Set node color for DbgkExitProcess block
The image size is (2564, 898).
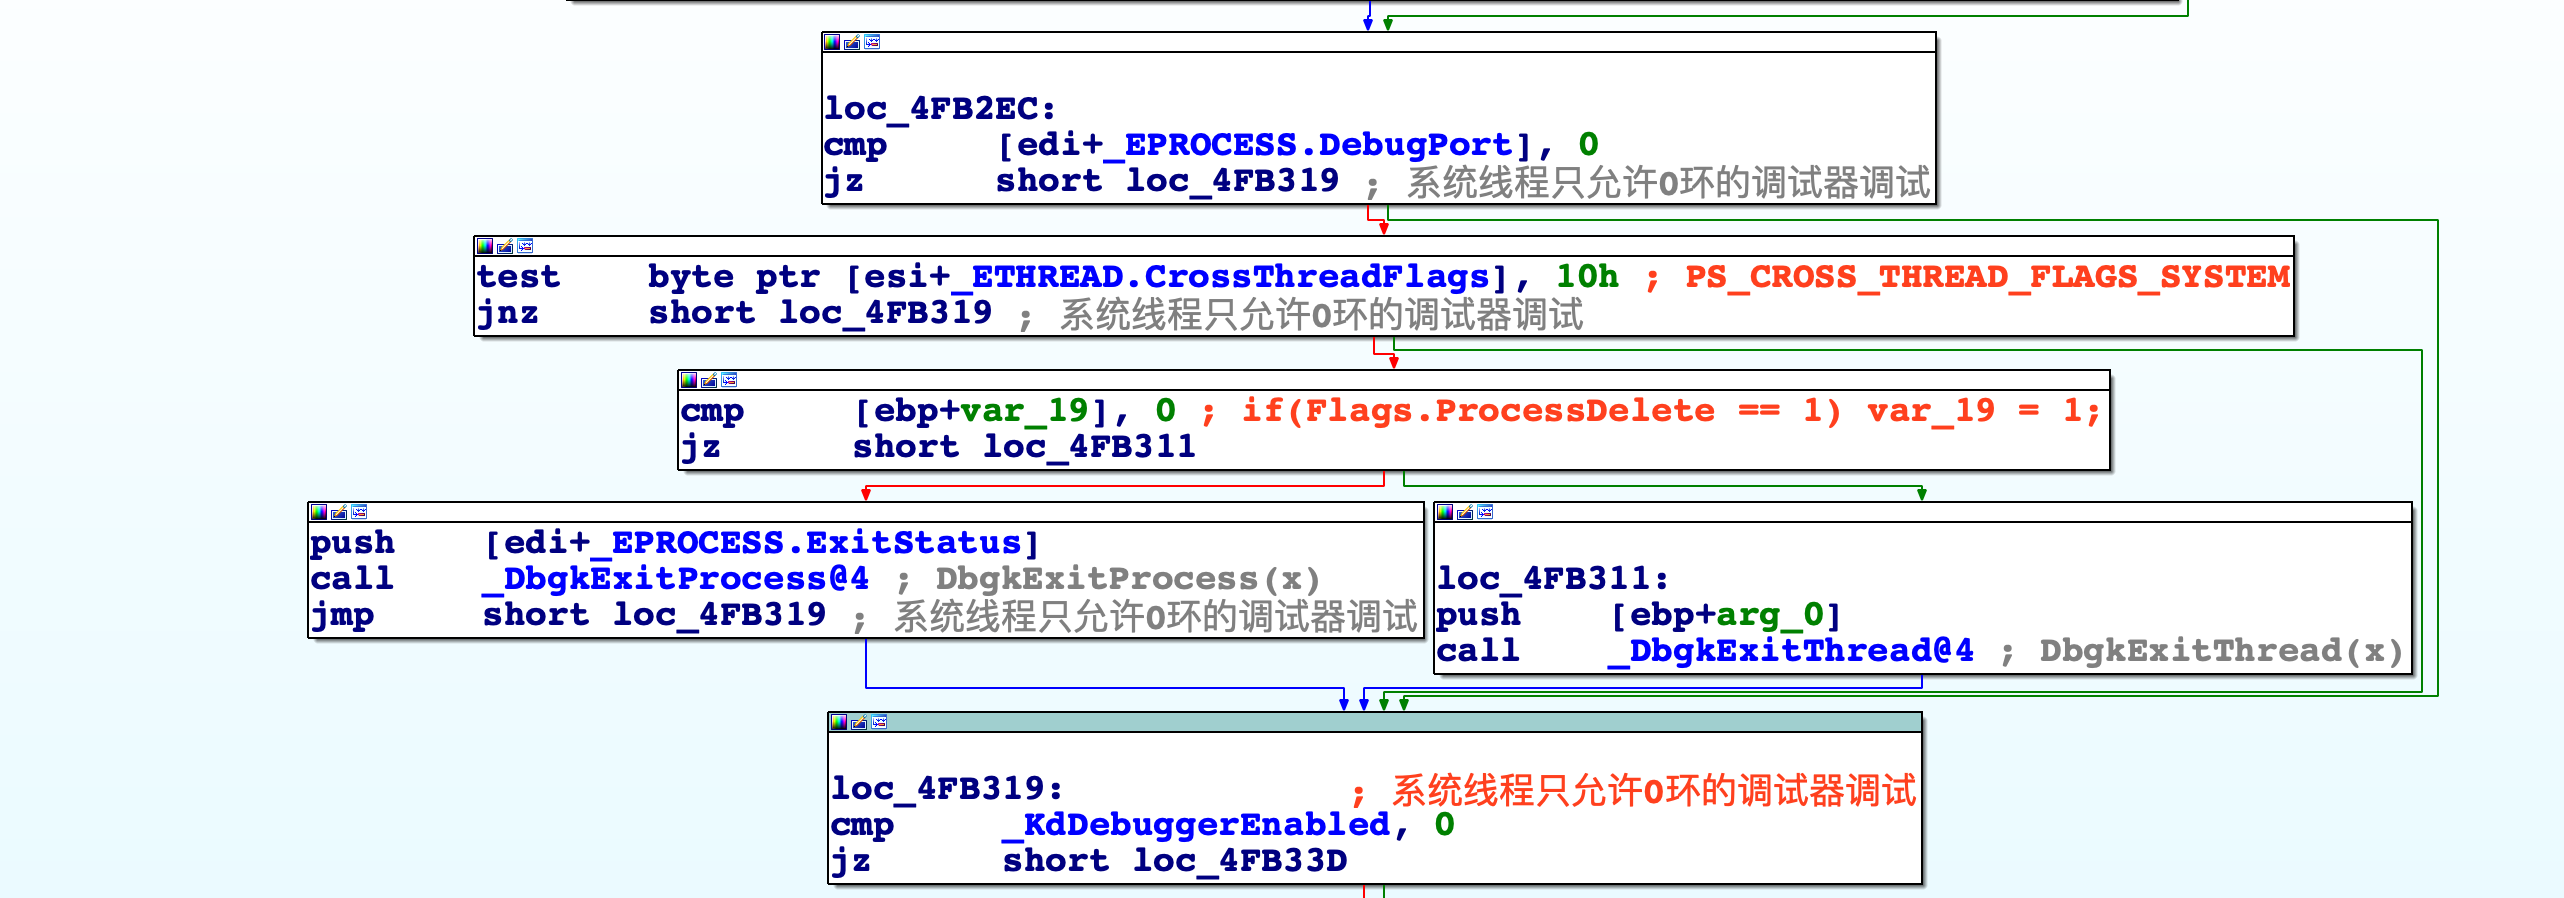click(x=319, y=512)
